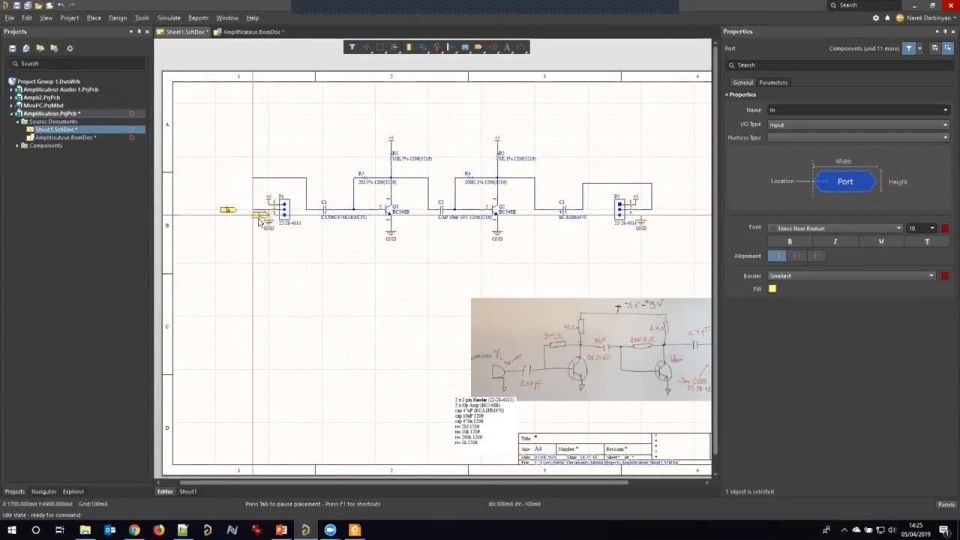Click the red border color swatch
Image resolution: width=960 pixels, height=540 pixels.
tap(945, 276)
